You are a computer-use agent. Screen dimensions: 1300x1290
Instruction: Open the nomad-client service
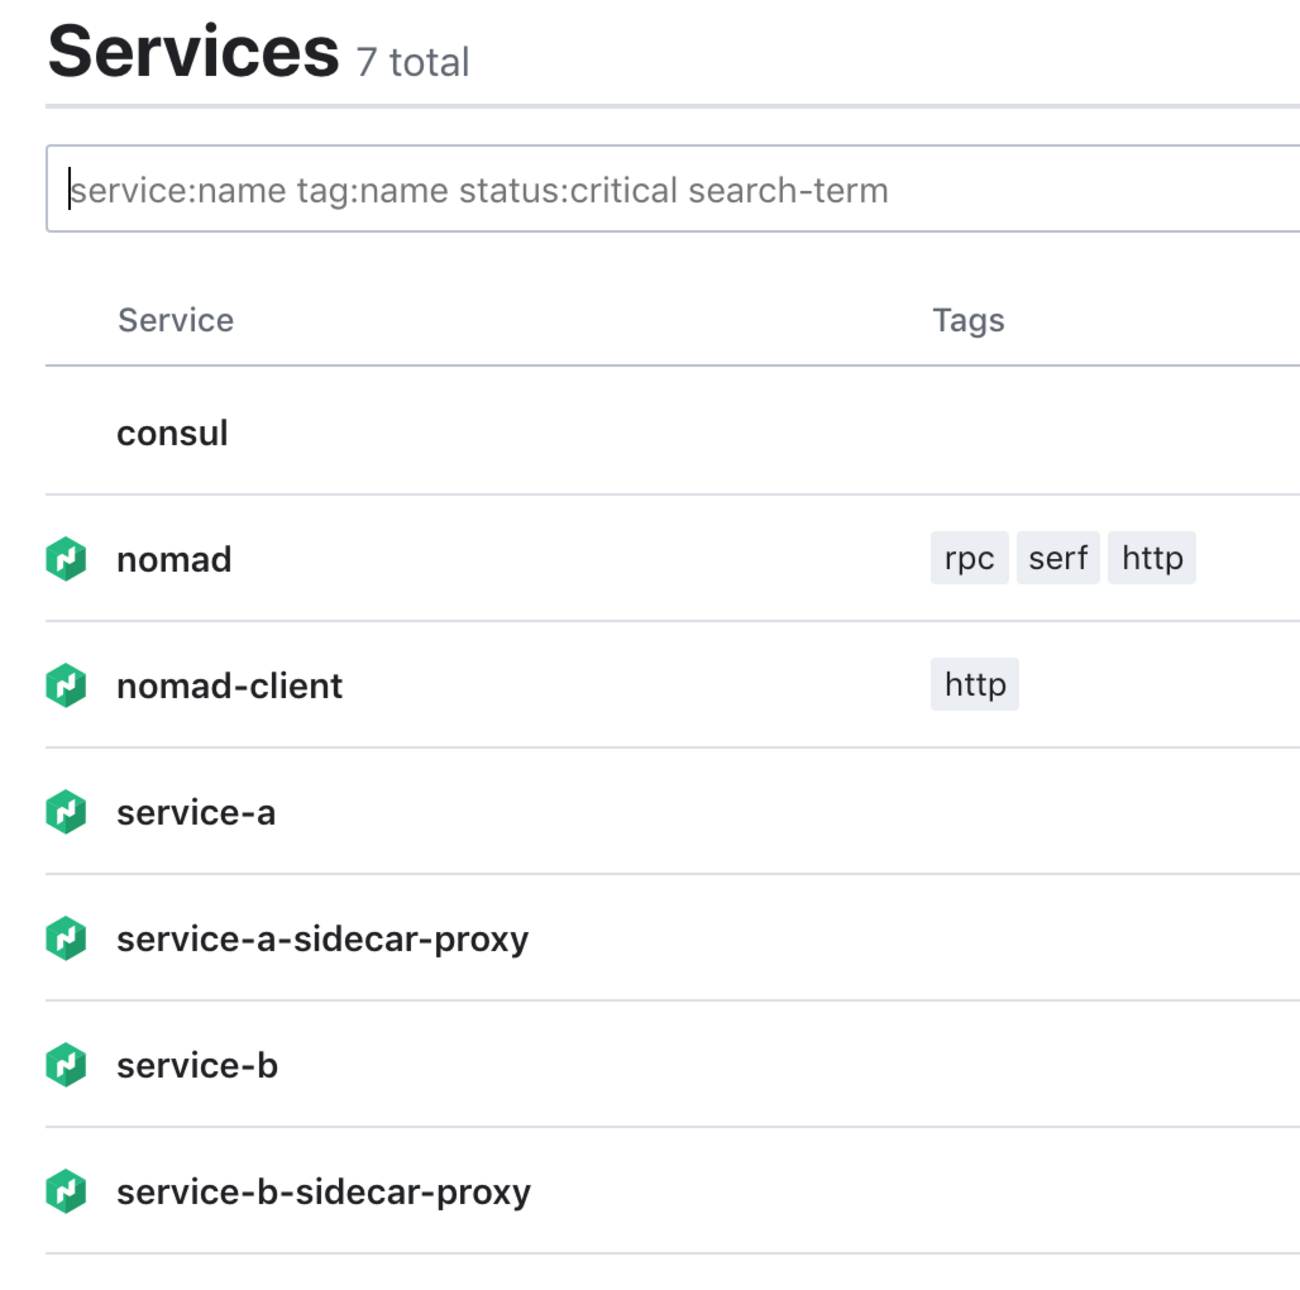coord(230,686)
